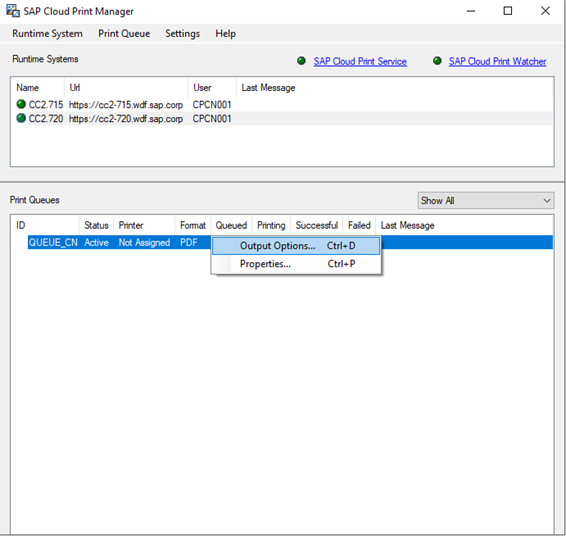Sort print queues by Status column header

coord(96,226)
